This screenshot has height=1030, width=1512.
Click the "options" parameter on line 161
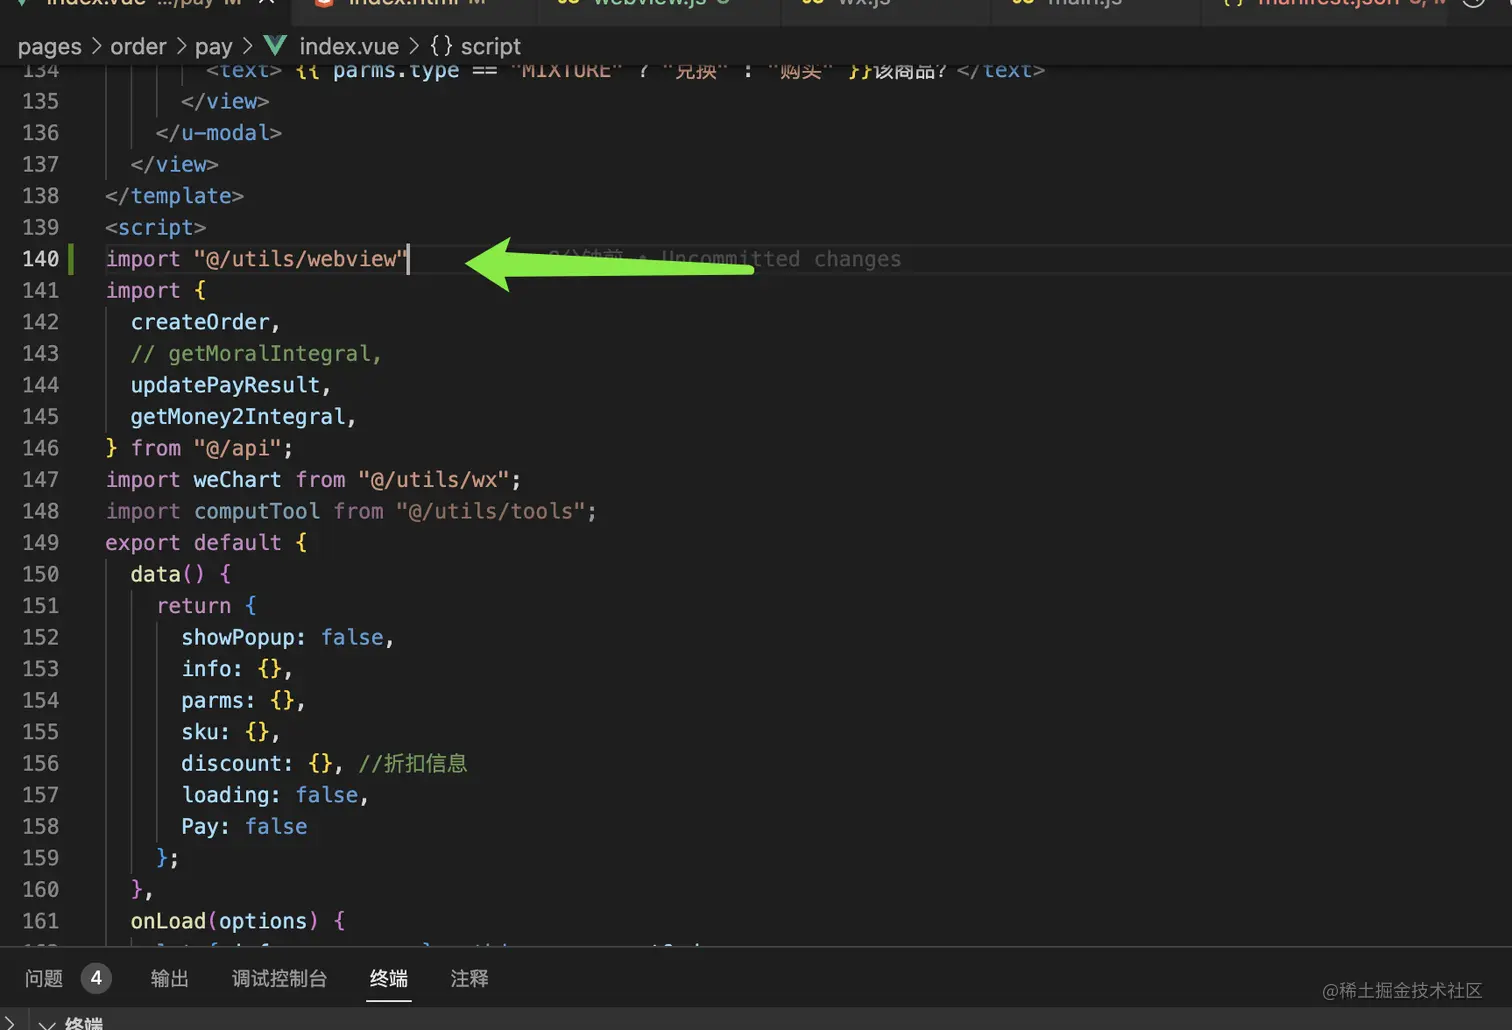pos(263,920)
